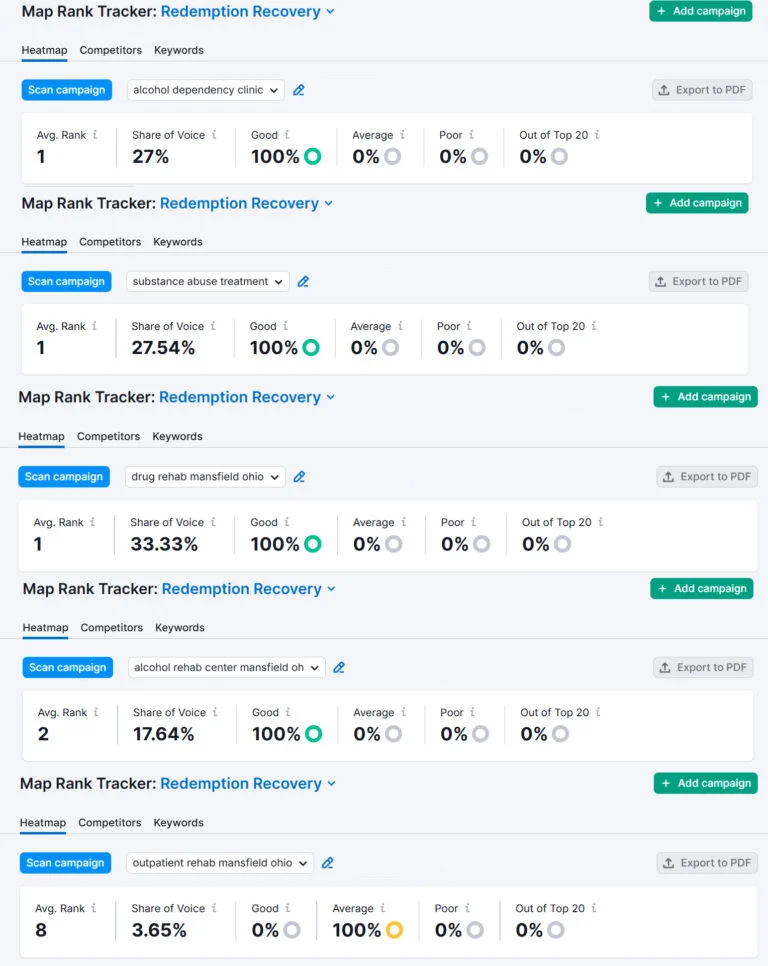Click edit pencil beside alcohol rehab center keyword
The width and height of the screenshot is (768, 966).
click(x=339, y=668)
